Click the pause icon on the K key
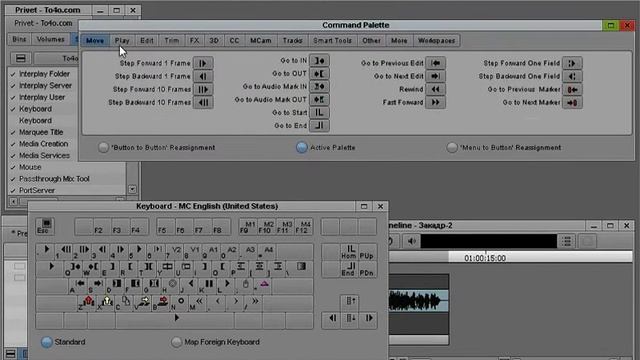 209,283
